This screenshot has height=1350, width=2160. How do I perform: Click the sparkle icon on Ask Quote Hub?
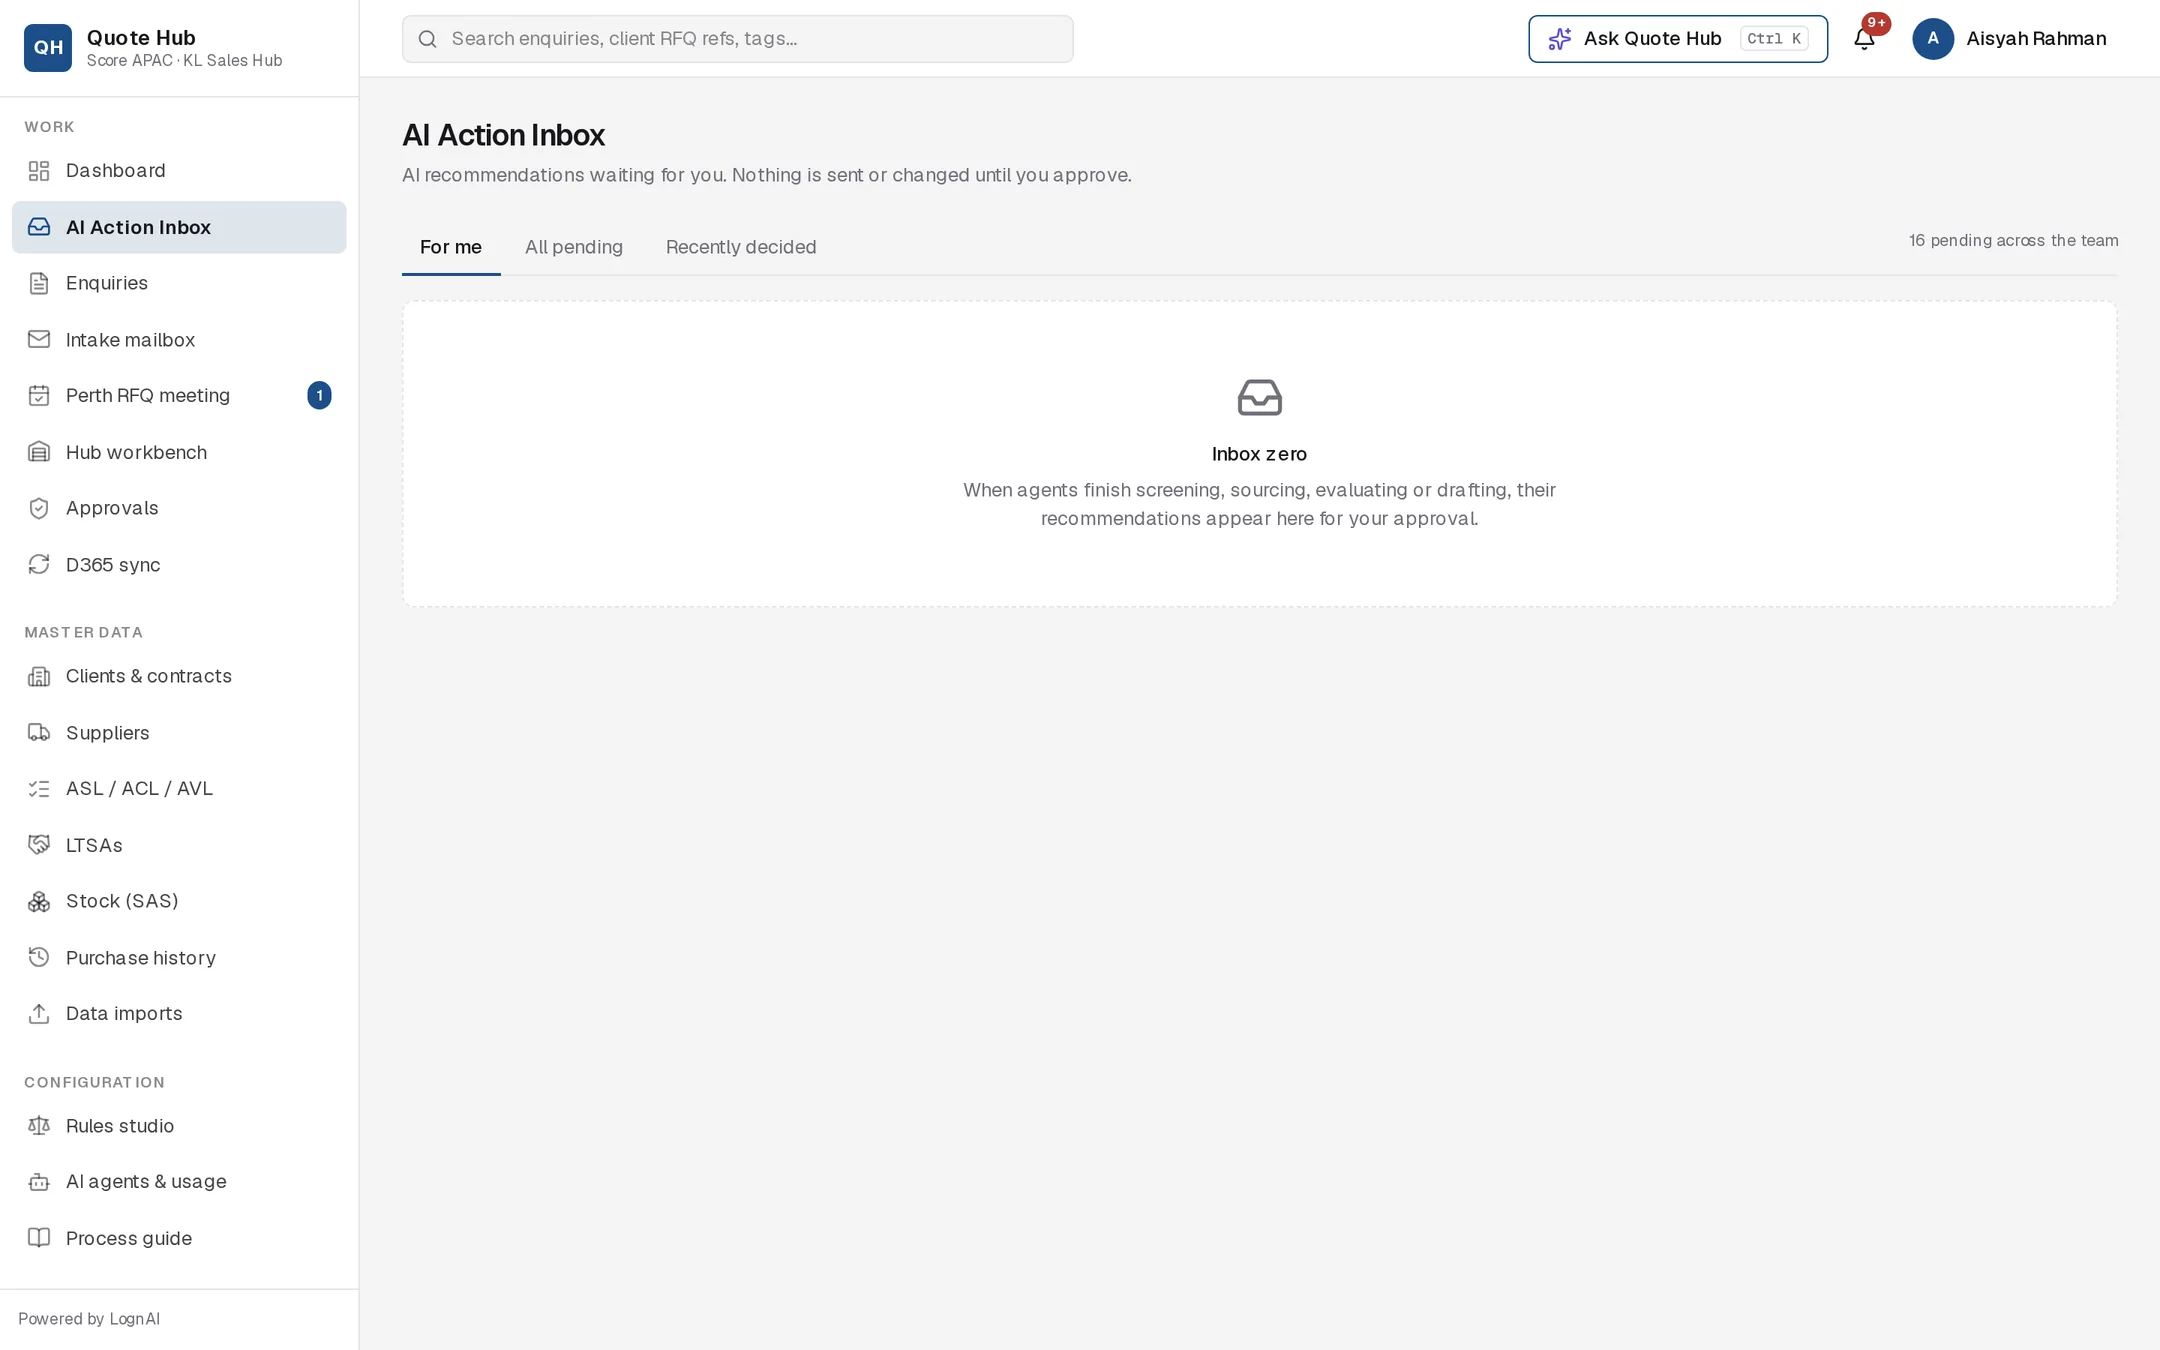[1560, 39]
